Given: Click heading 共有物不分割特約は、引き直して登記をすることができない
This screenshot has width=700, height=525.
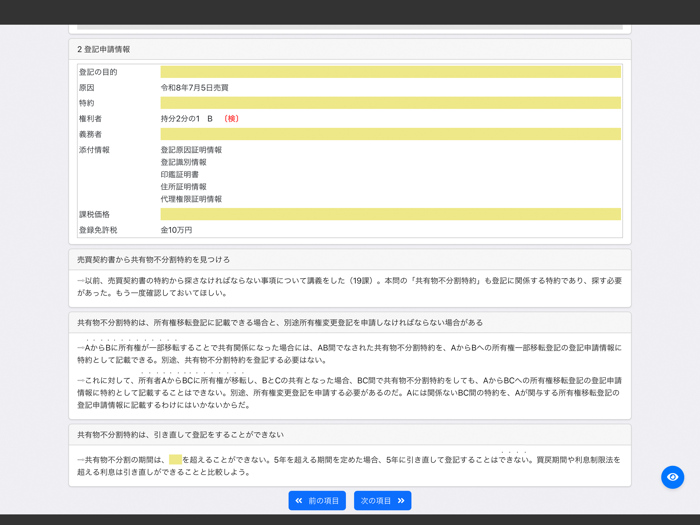Looking at the screenshot, I should [180, 434].
